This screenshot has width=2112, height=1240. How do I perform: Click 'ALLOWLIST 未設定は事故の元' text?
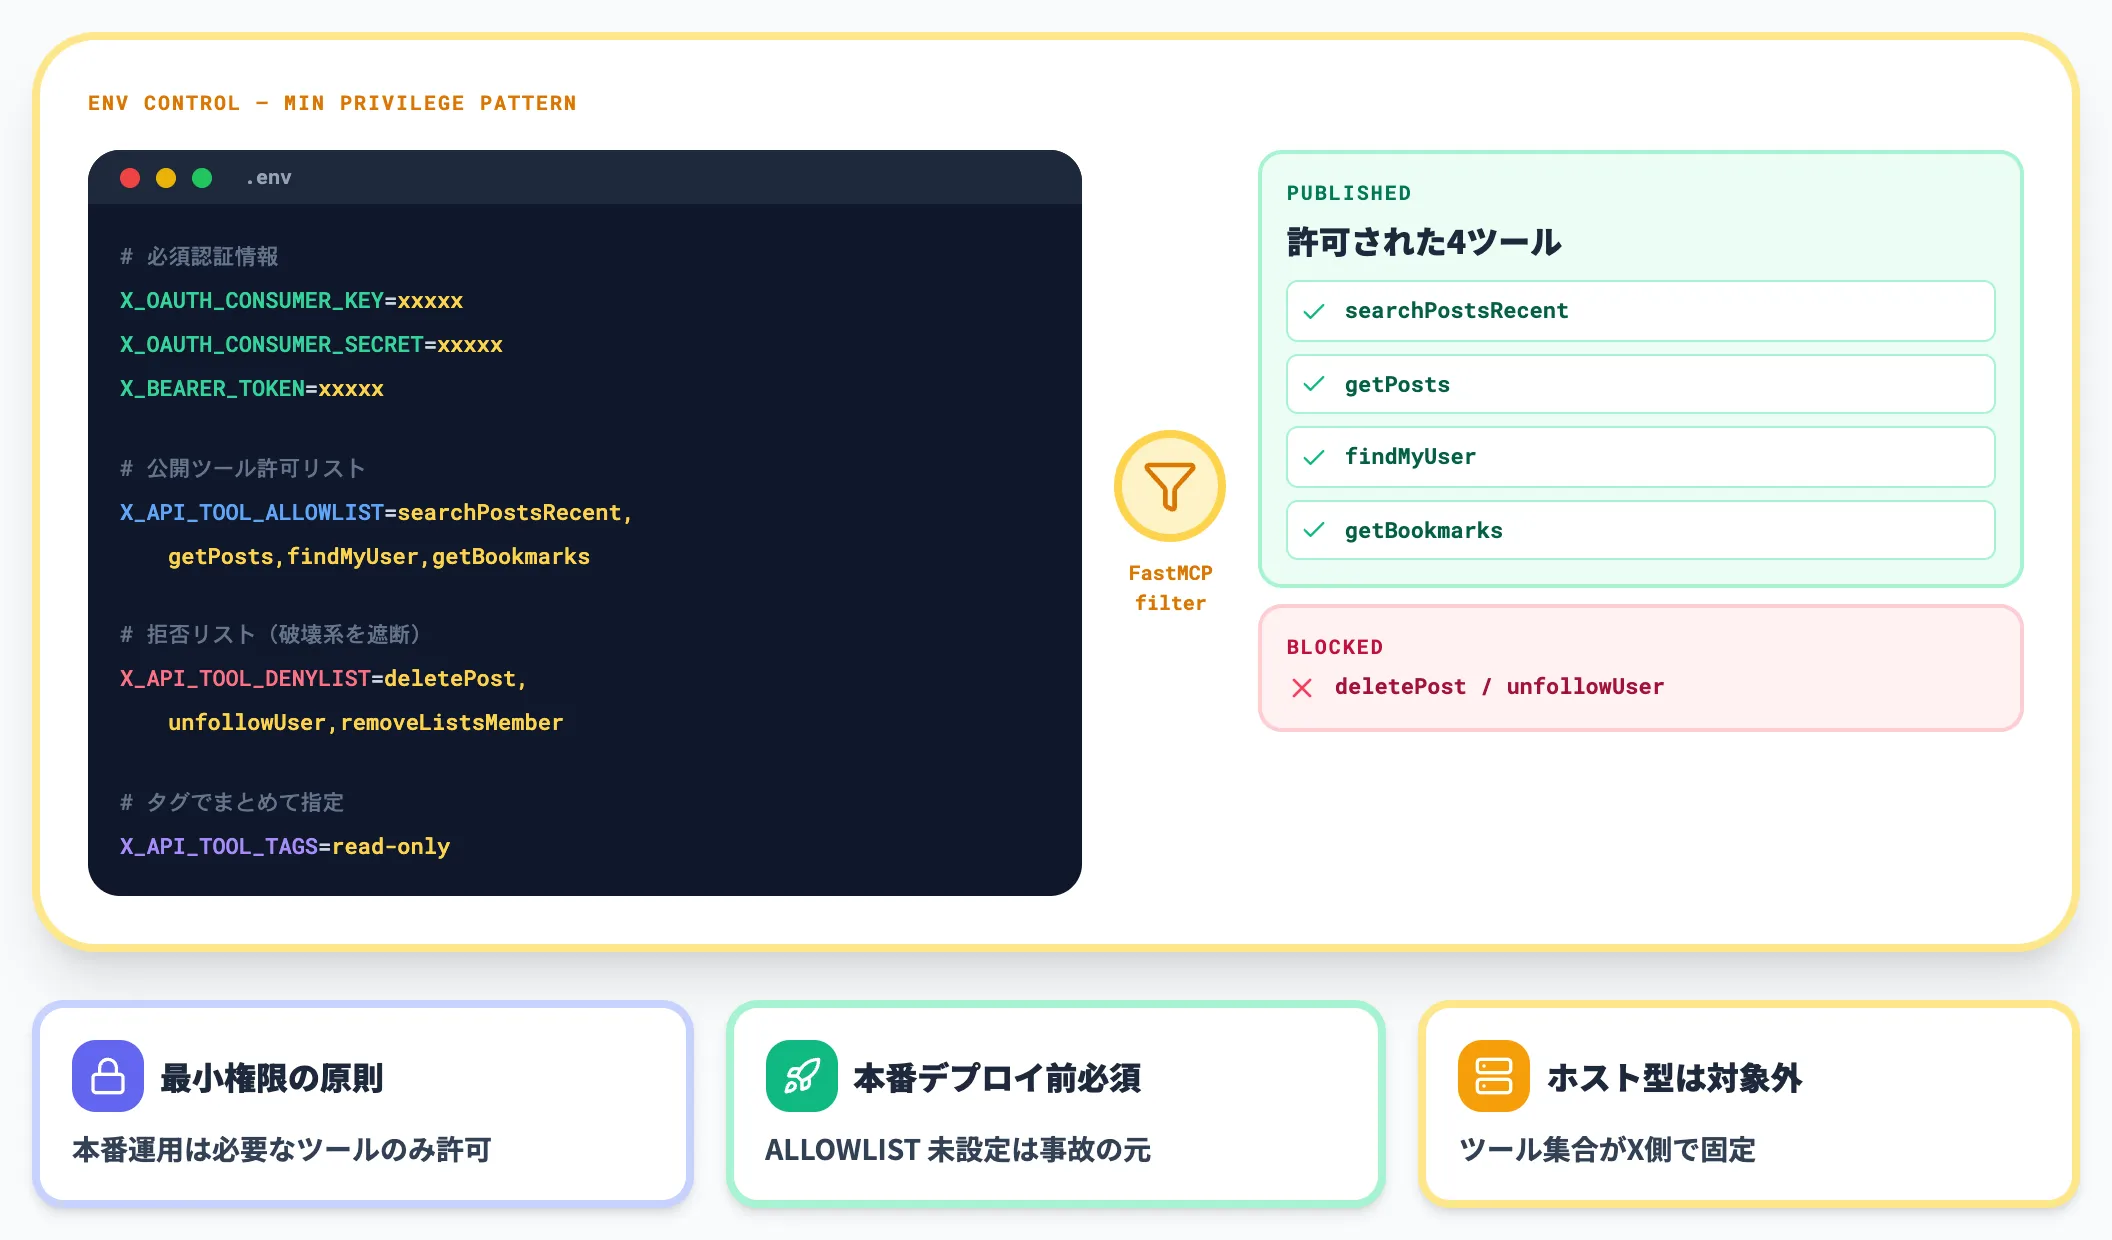coord(958,1150)
